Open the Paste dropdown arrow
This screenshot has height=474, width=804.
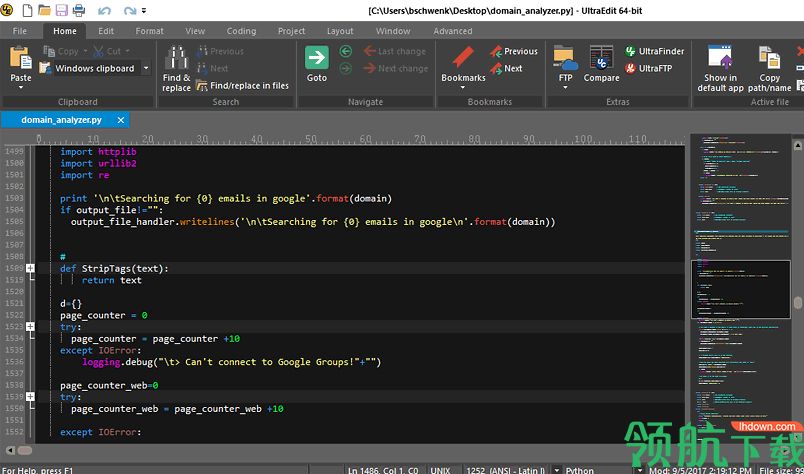(21, 88)
